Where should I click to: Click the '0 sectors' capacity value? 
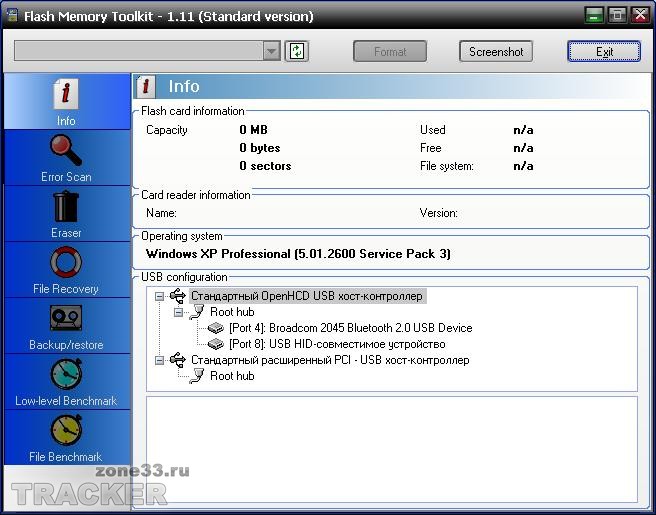(265, 166)
